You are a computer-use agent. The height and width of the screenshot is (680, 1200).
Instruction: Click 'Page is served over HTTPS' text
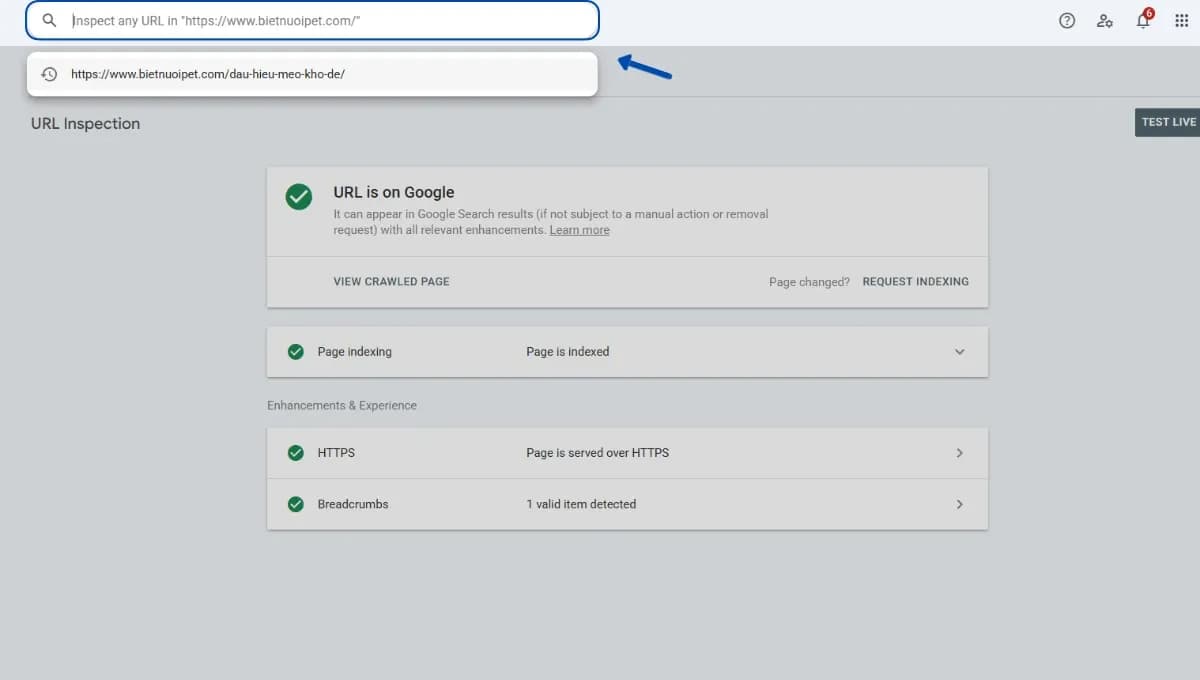coord(597,453)
